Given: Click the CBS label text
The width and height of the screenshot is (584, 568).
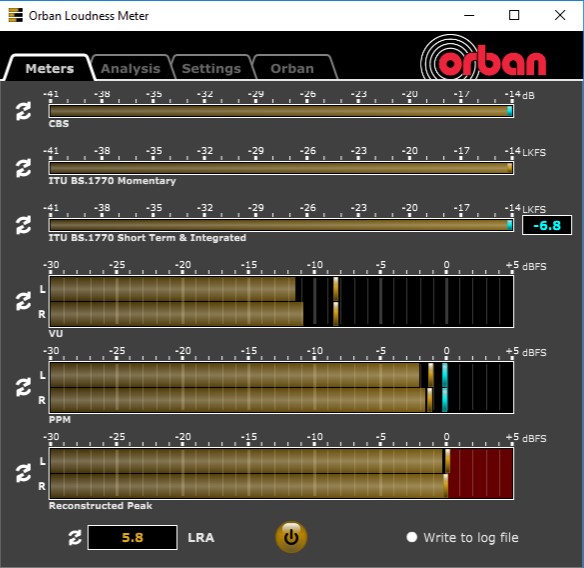Looking at the screenshot, I should (x=59, y=124).
